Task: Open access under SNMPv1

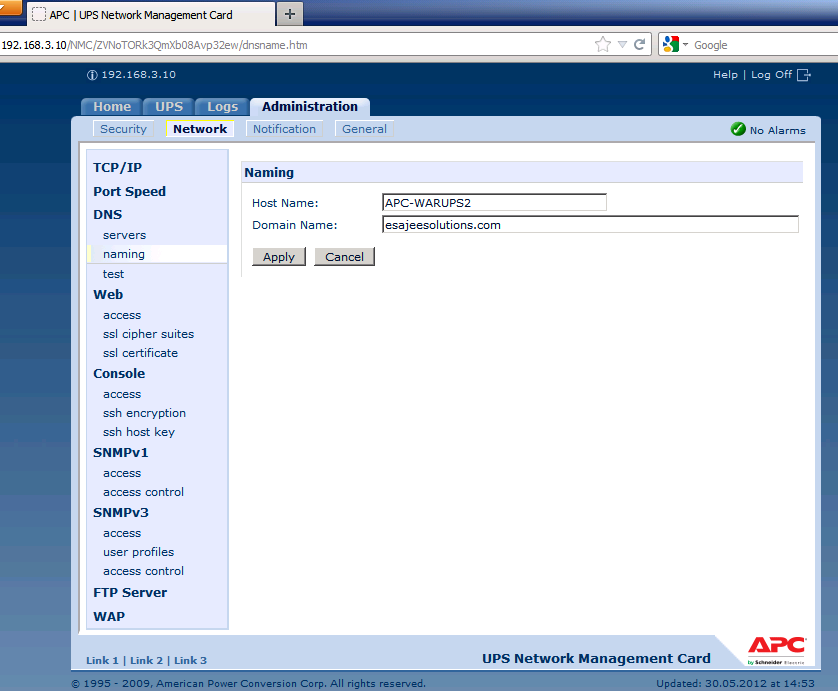Action: tap(122, 473)
